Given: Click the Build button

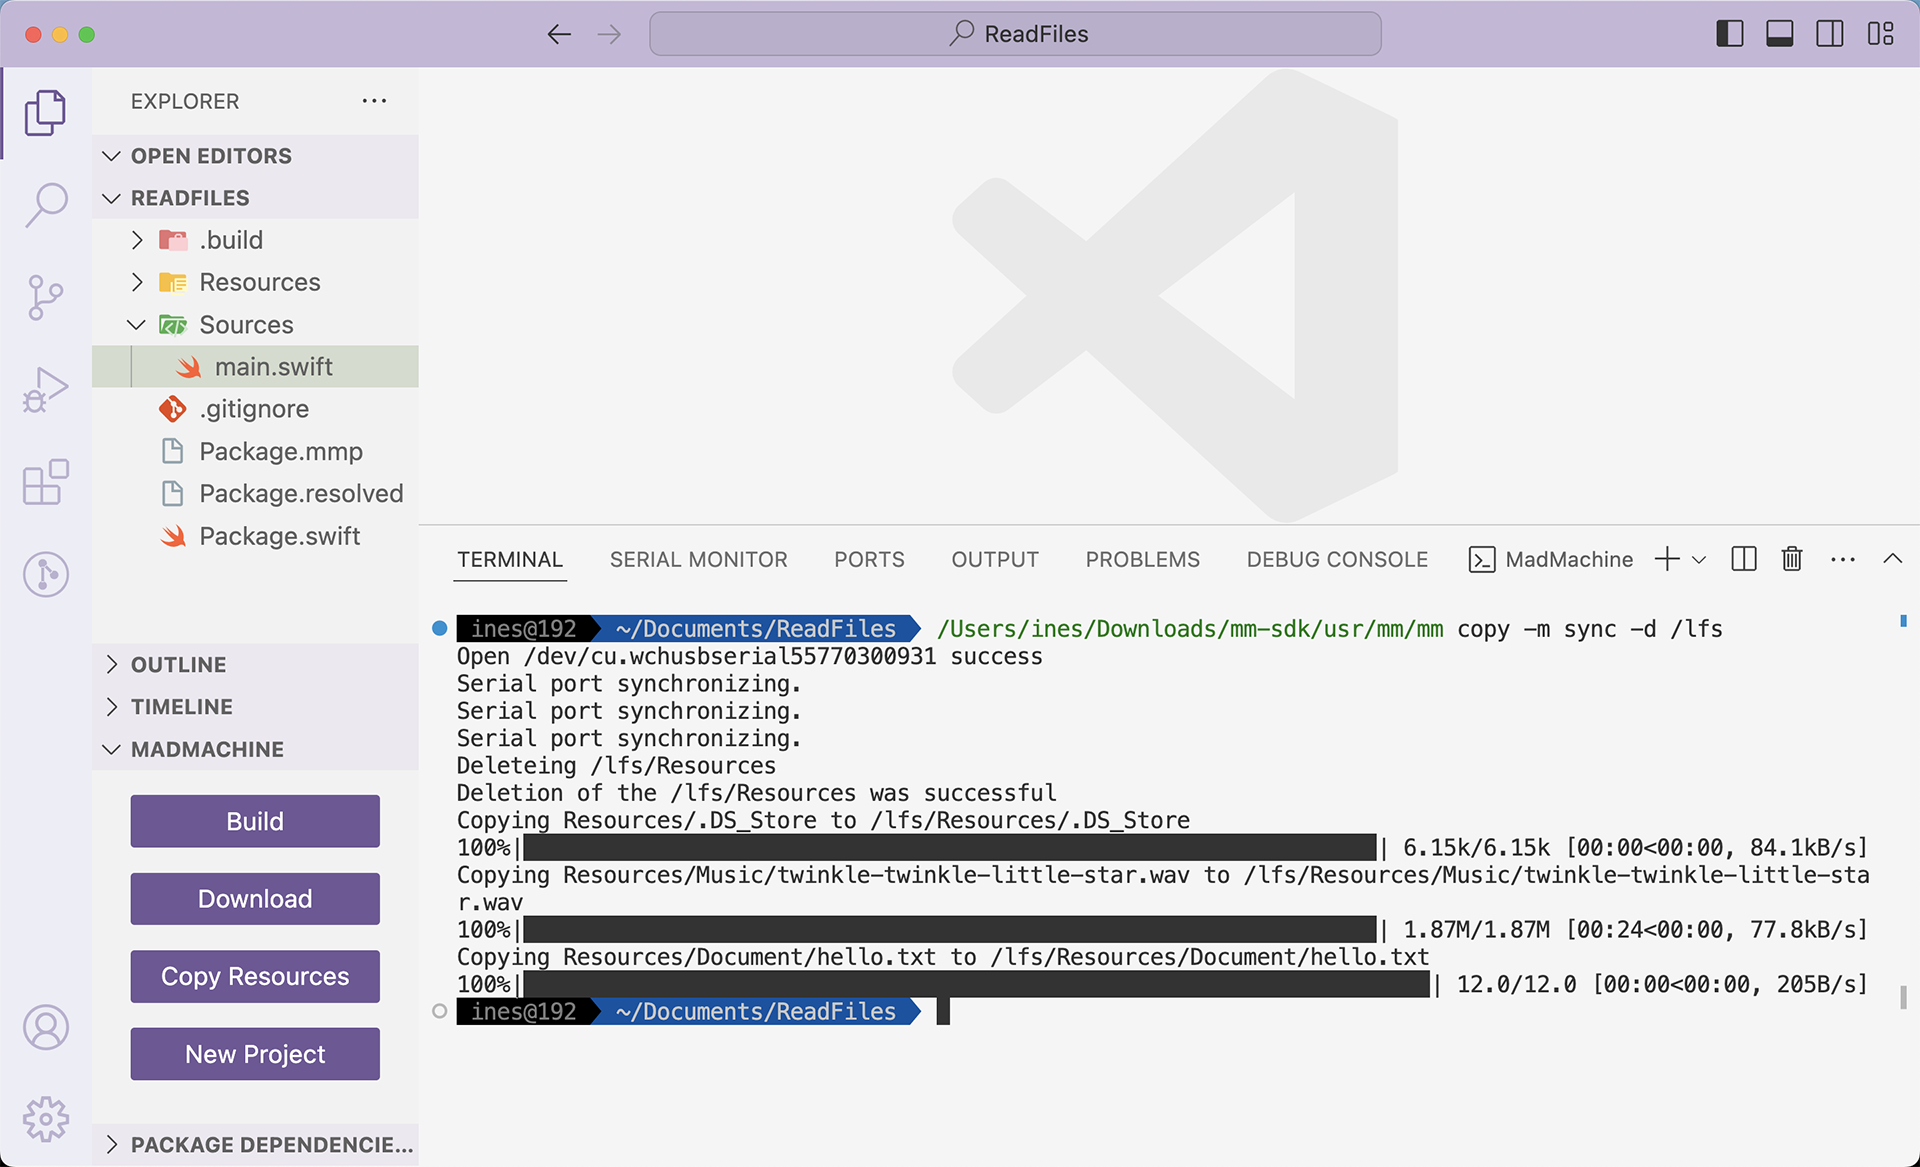Looking at the screenshot, I should [x=255, y=821].
